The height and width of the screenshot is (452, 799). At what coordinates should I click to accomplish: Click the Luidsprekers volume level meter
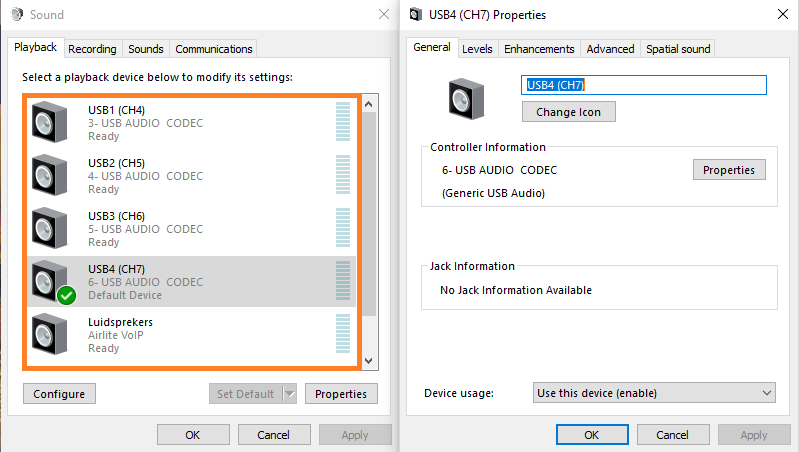click(343, 334)
